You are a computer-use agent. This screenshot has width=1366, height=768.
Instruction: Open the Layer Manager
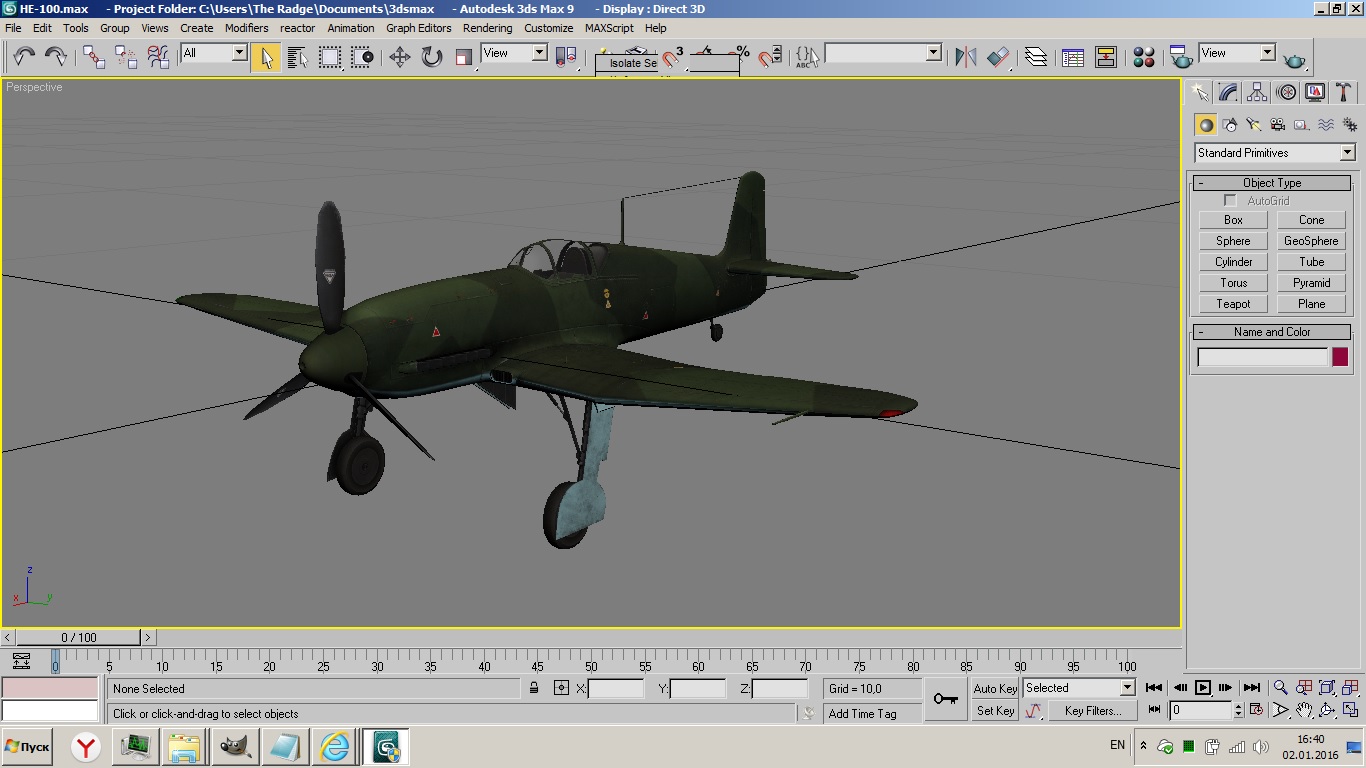tap(1036, 57)
